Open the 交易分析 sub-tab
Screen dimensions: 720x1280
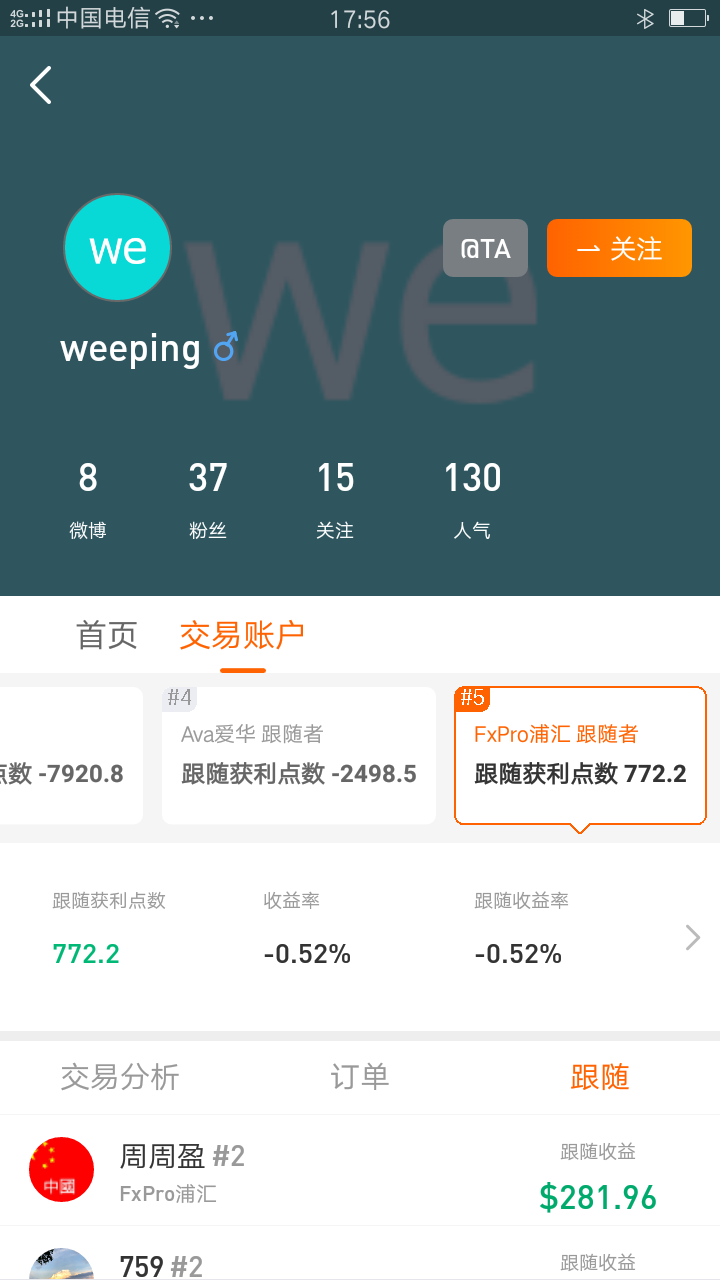120,1077
